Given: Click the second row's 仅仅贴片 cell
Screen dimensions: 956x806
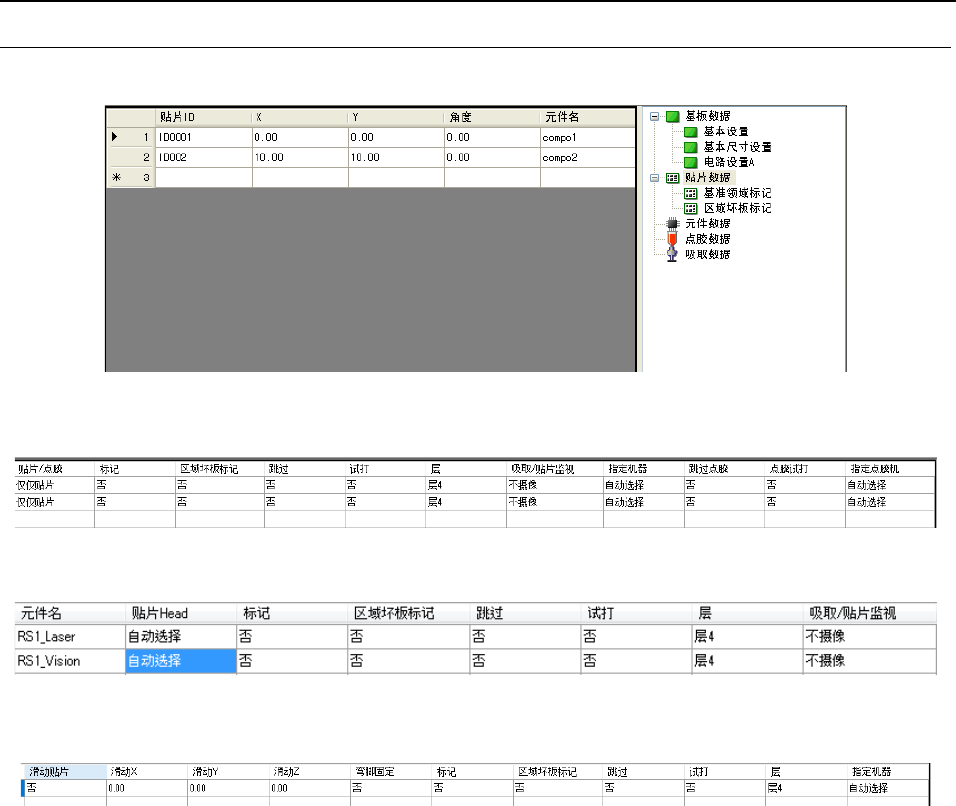Looking at the screenshot, I should pyautogui.click(x=54, y=502).
